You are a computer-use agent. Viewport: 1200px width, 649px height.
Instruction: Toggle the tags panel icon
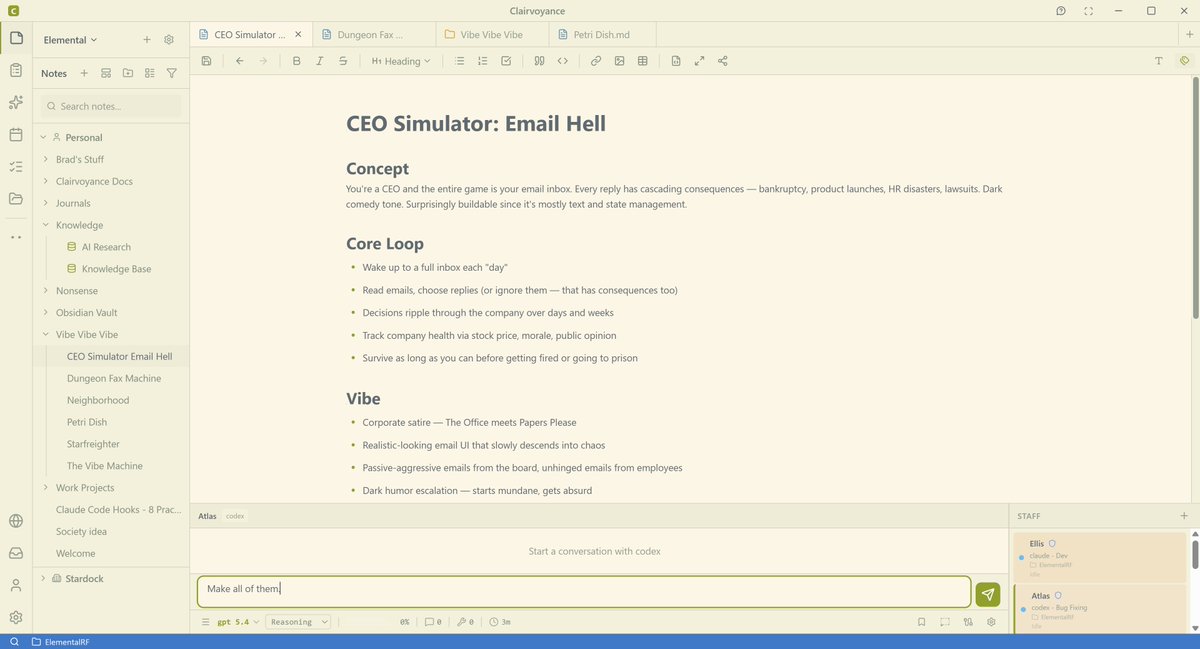[1184, 61]
